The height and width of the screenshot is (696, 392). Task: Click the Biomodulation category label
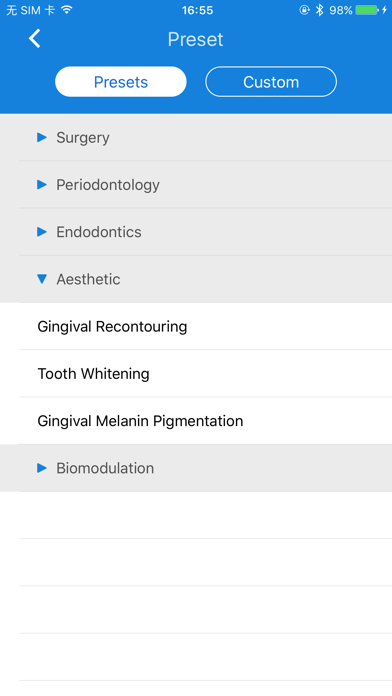pyautogui.click(x=105, y=468)
